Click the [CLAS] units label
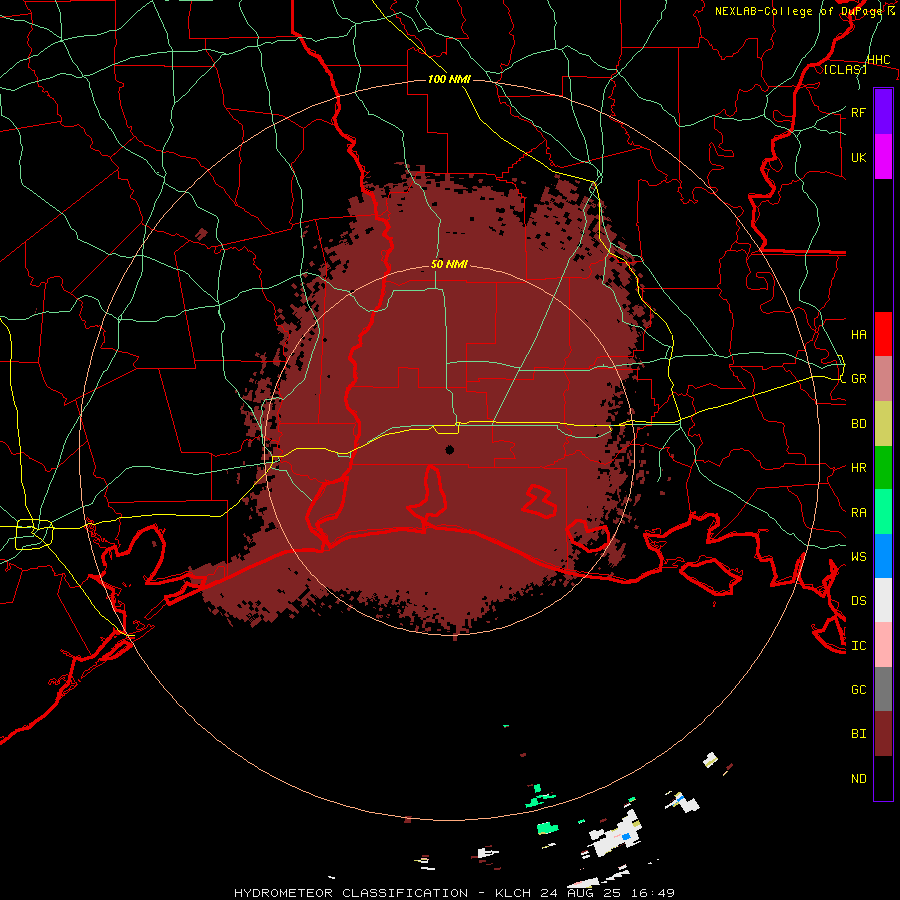 845,69
